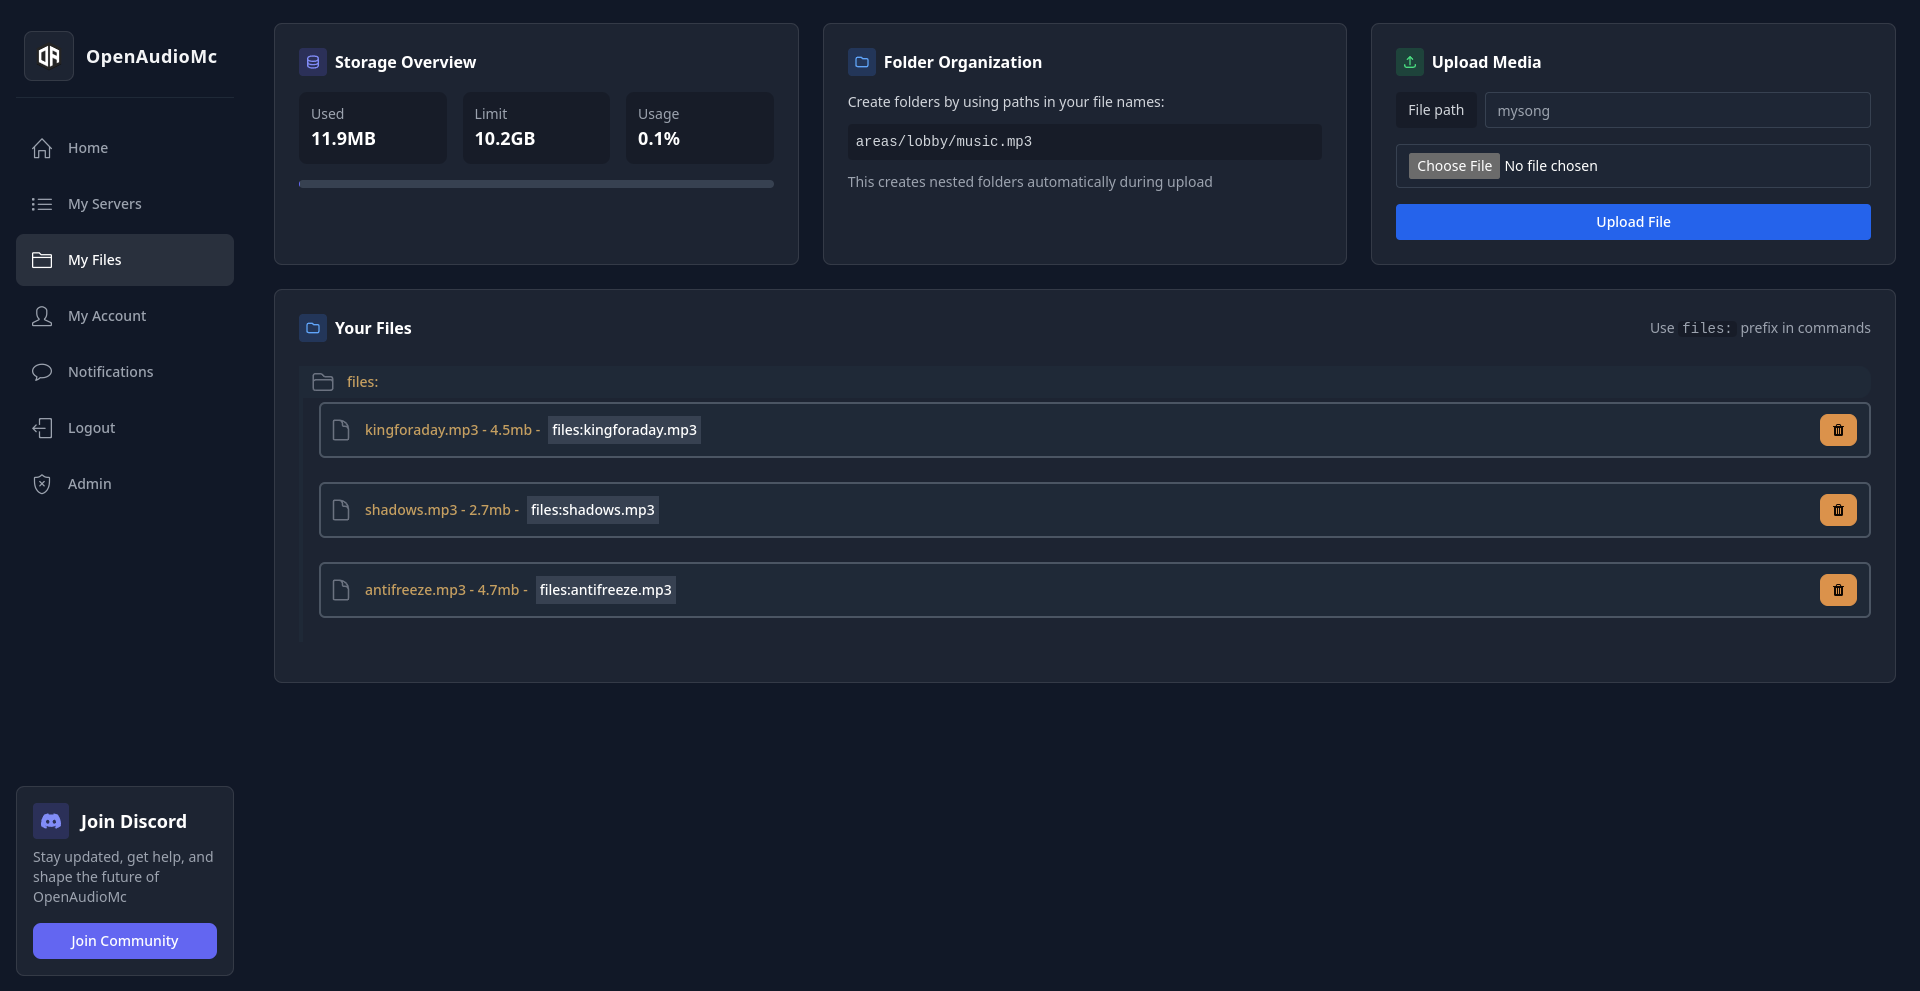This screenshot has width=1920, height=991.
Task: Click the Used 11.9MB storage card
Action: 373,128
